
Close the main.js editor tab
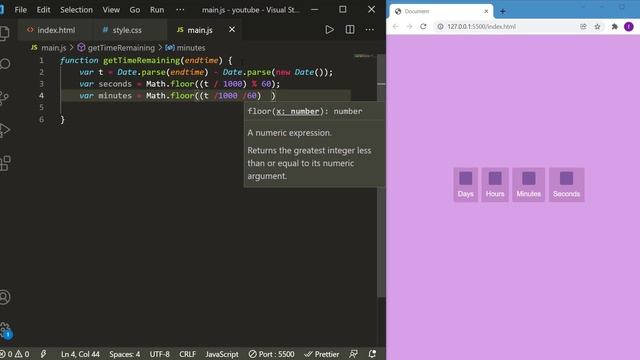(x=232, y=29)
